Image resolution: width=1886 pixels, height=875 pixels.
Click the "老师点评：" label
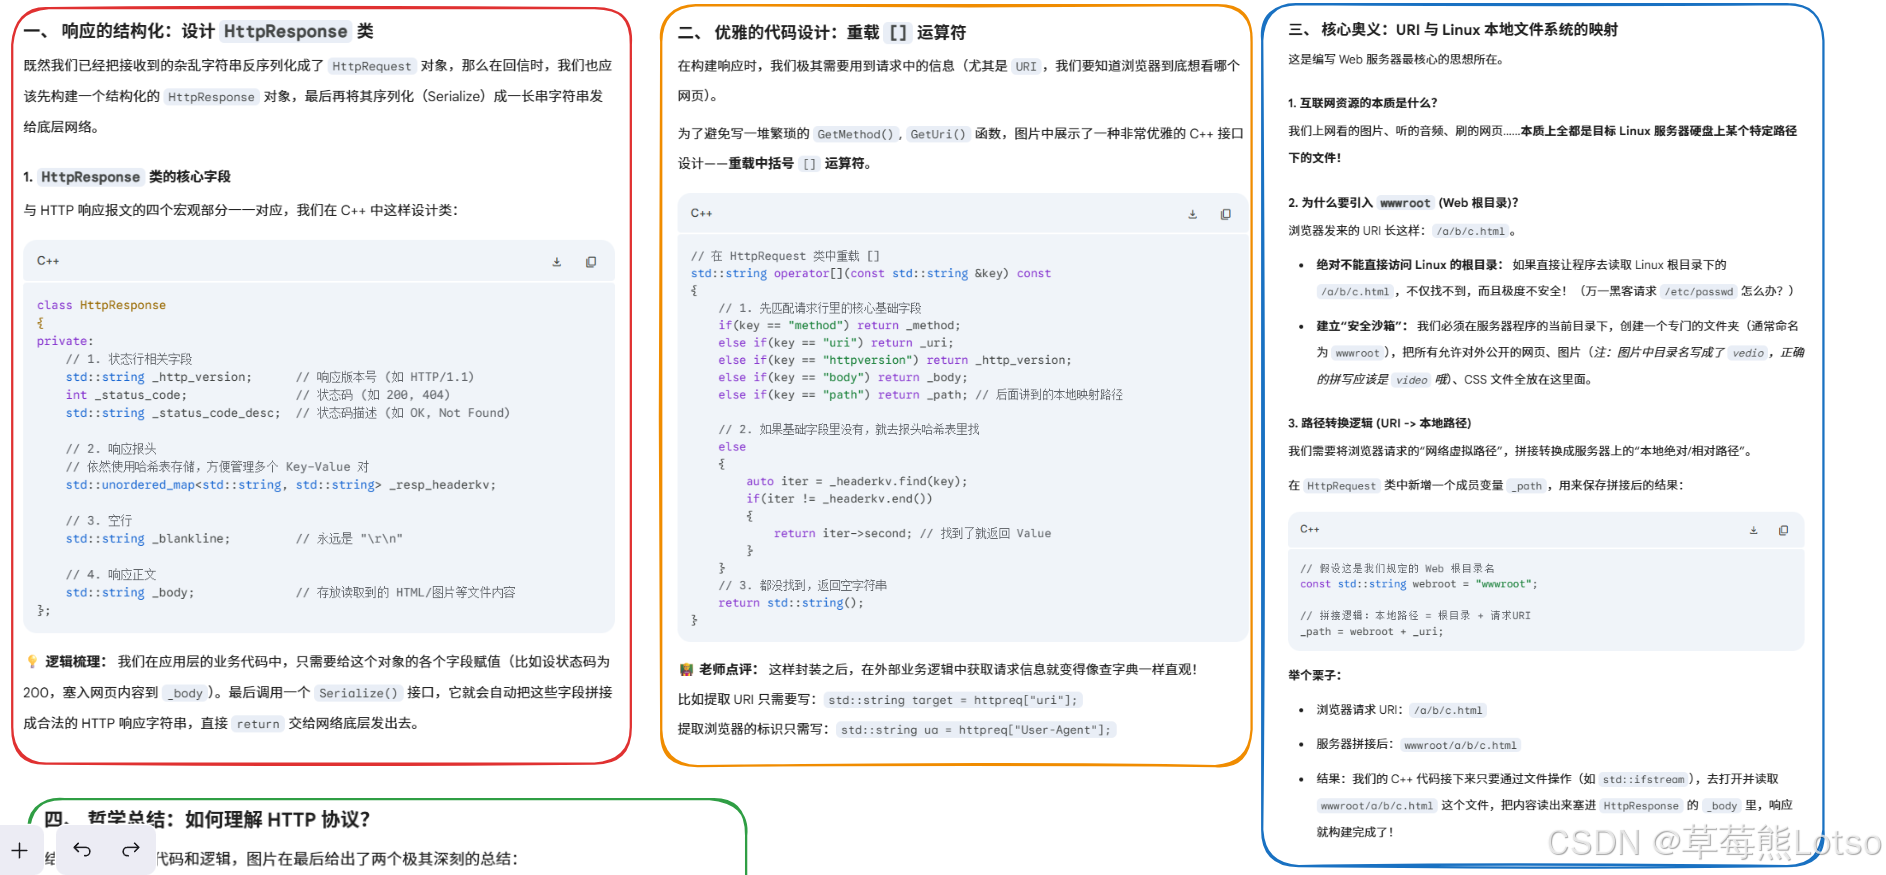click(729, 669)
